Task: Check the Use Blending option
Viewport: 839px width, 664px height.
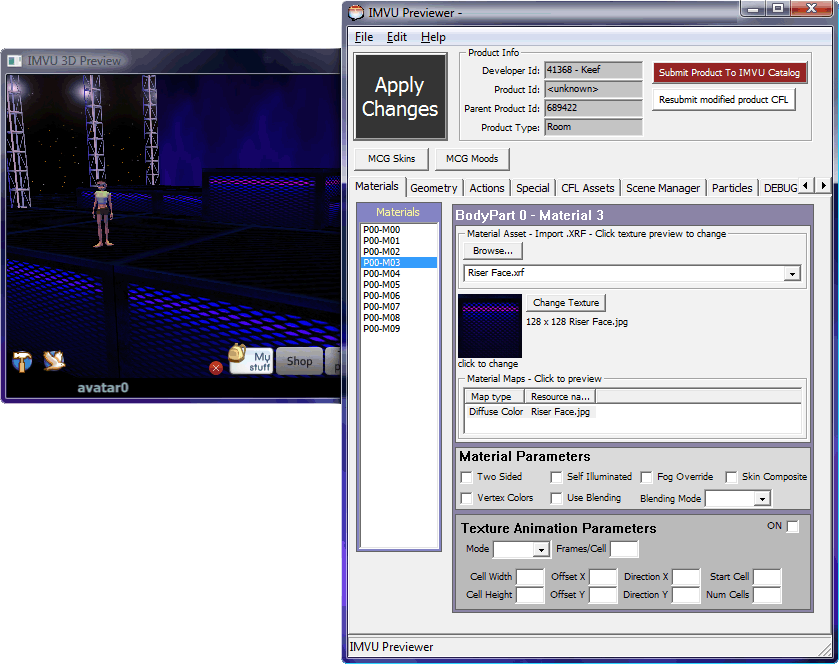Action: coord(556,498)
